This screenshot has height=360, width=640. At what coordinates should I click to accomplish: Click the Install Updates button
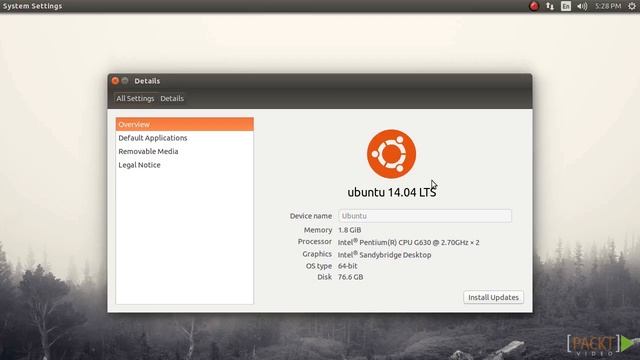pos(493,297)
